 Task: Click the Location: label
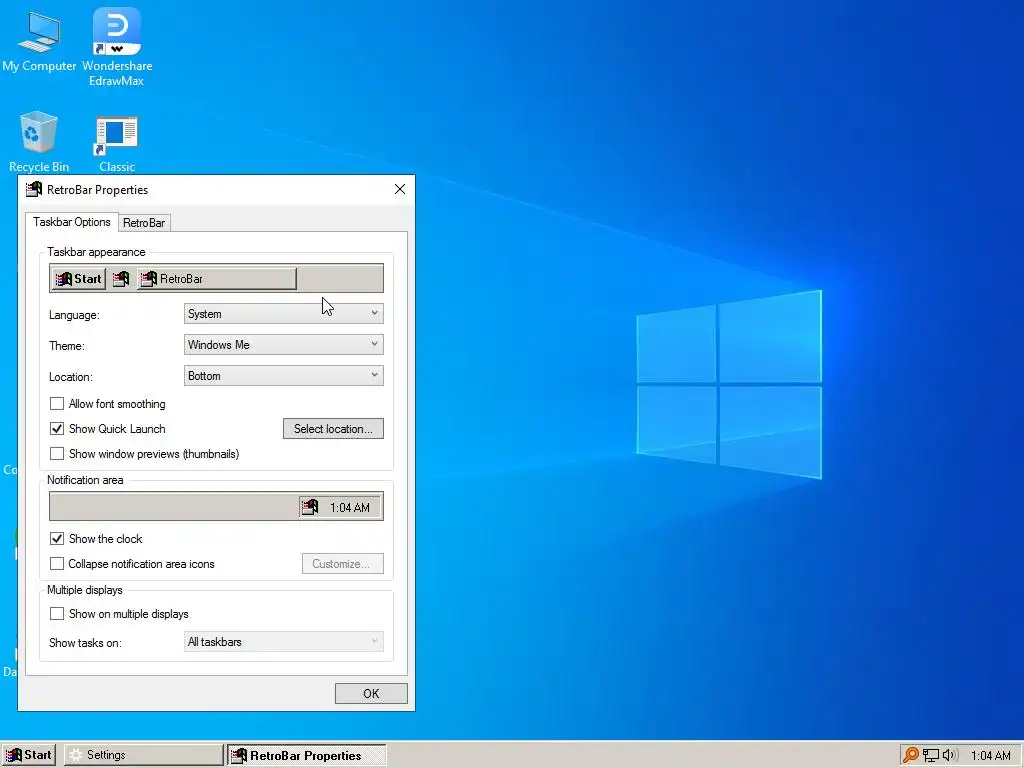click(71, 377)
